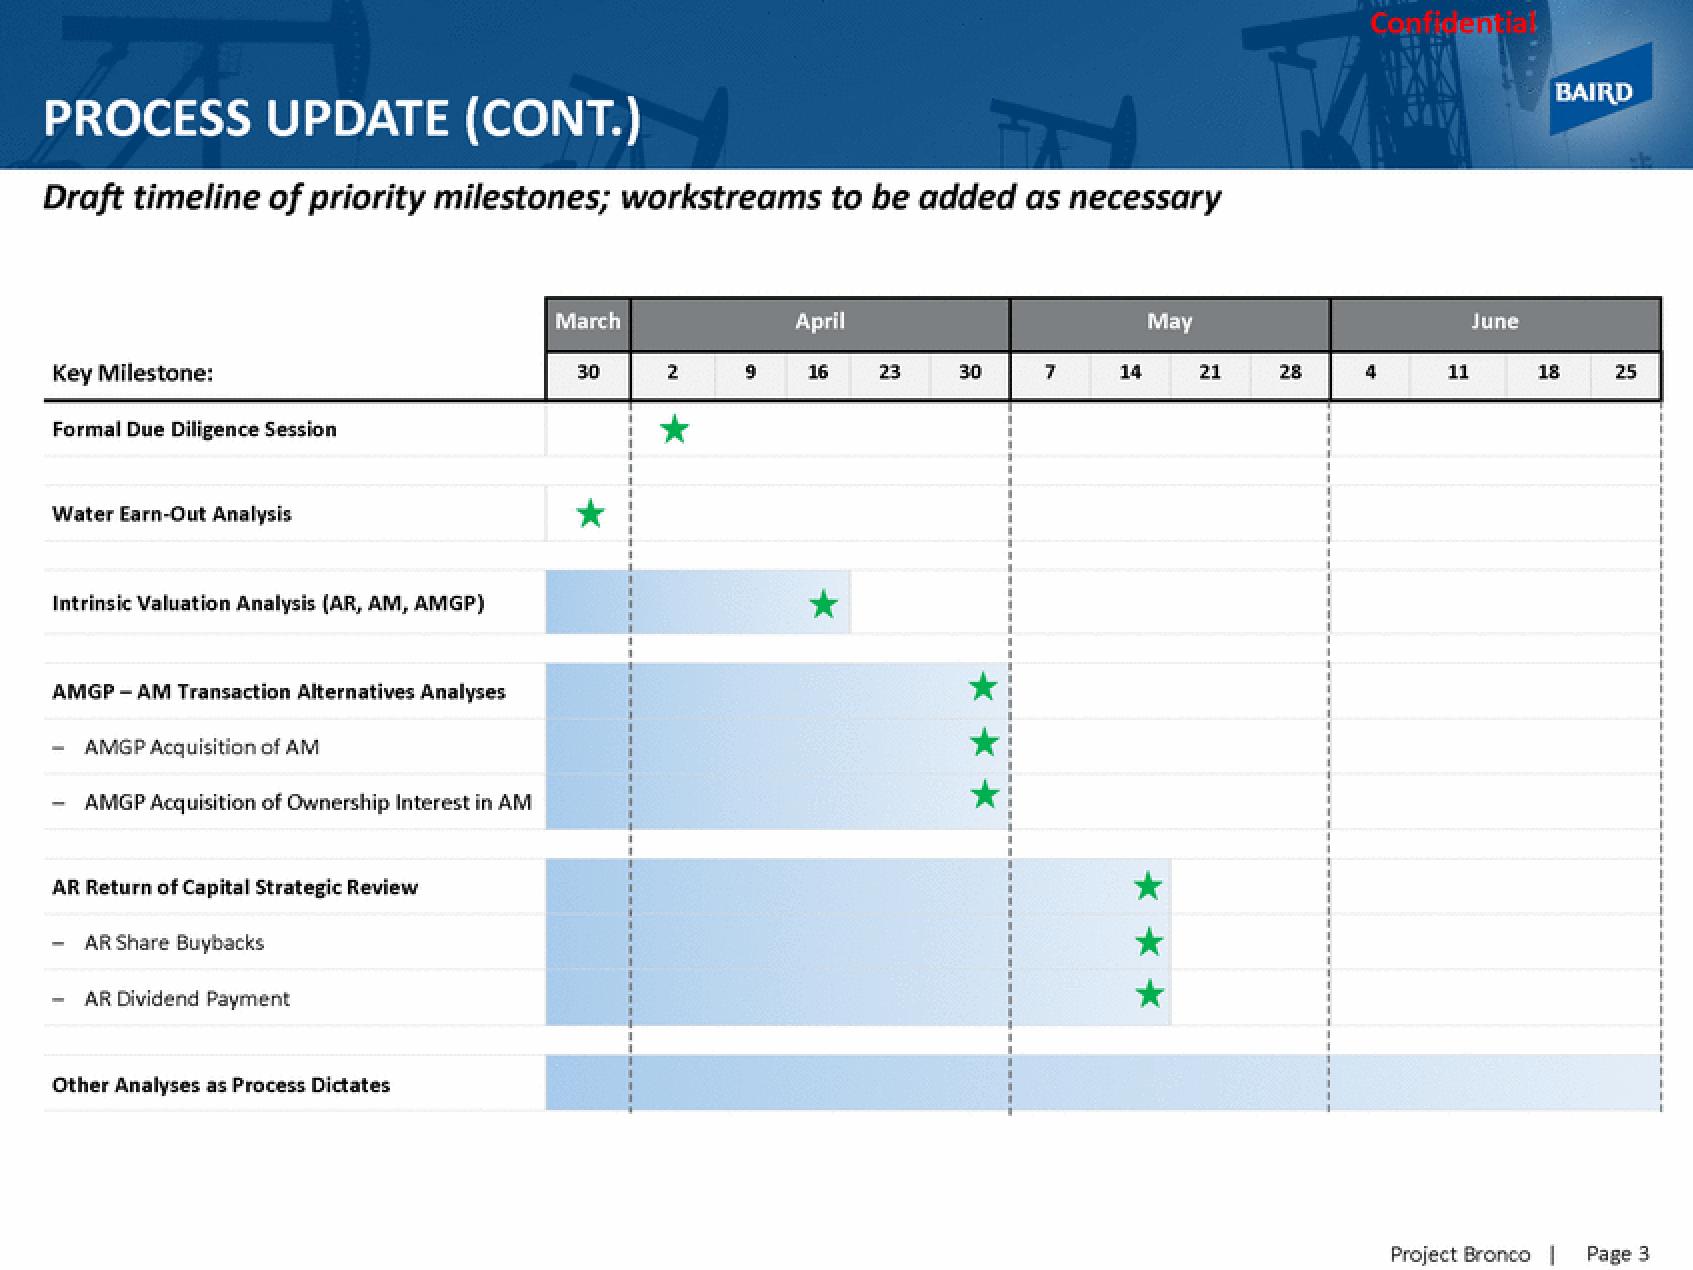Select the June month header
This screenshot has height=1270, width=1693.
1495,322
